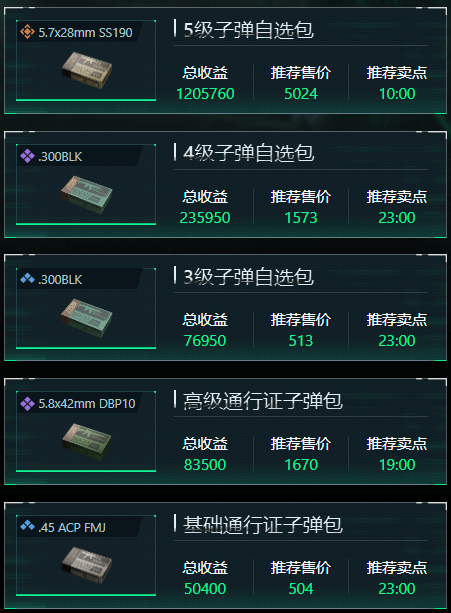Select the .300BLK ammo box in 3级子弹自选包
Viewport: 451px width, 613px height.
click(87, 317)
